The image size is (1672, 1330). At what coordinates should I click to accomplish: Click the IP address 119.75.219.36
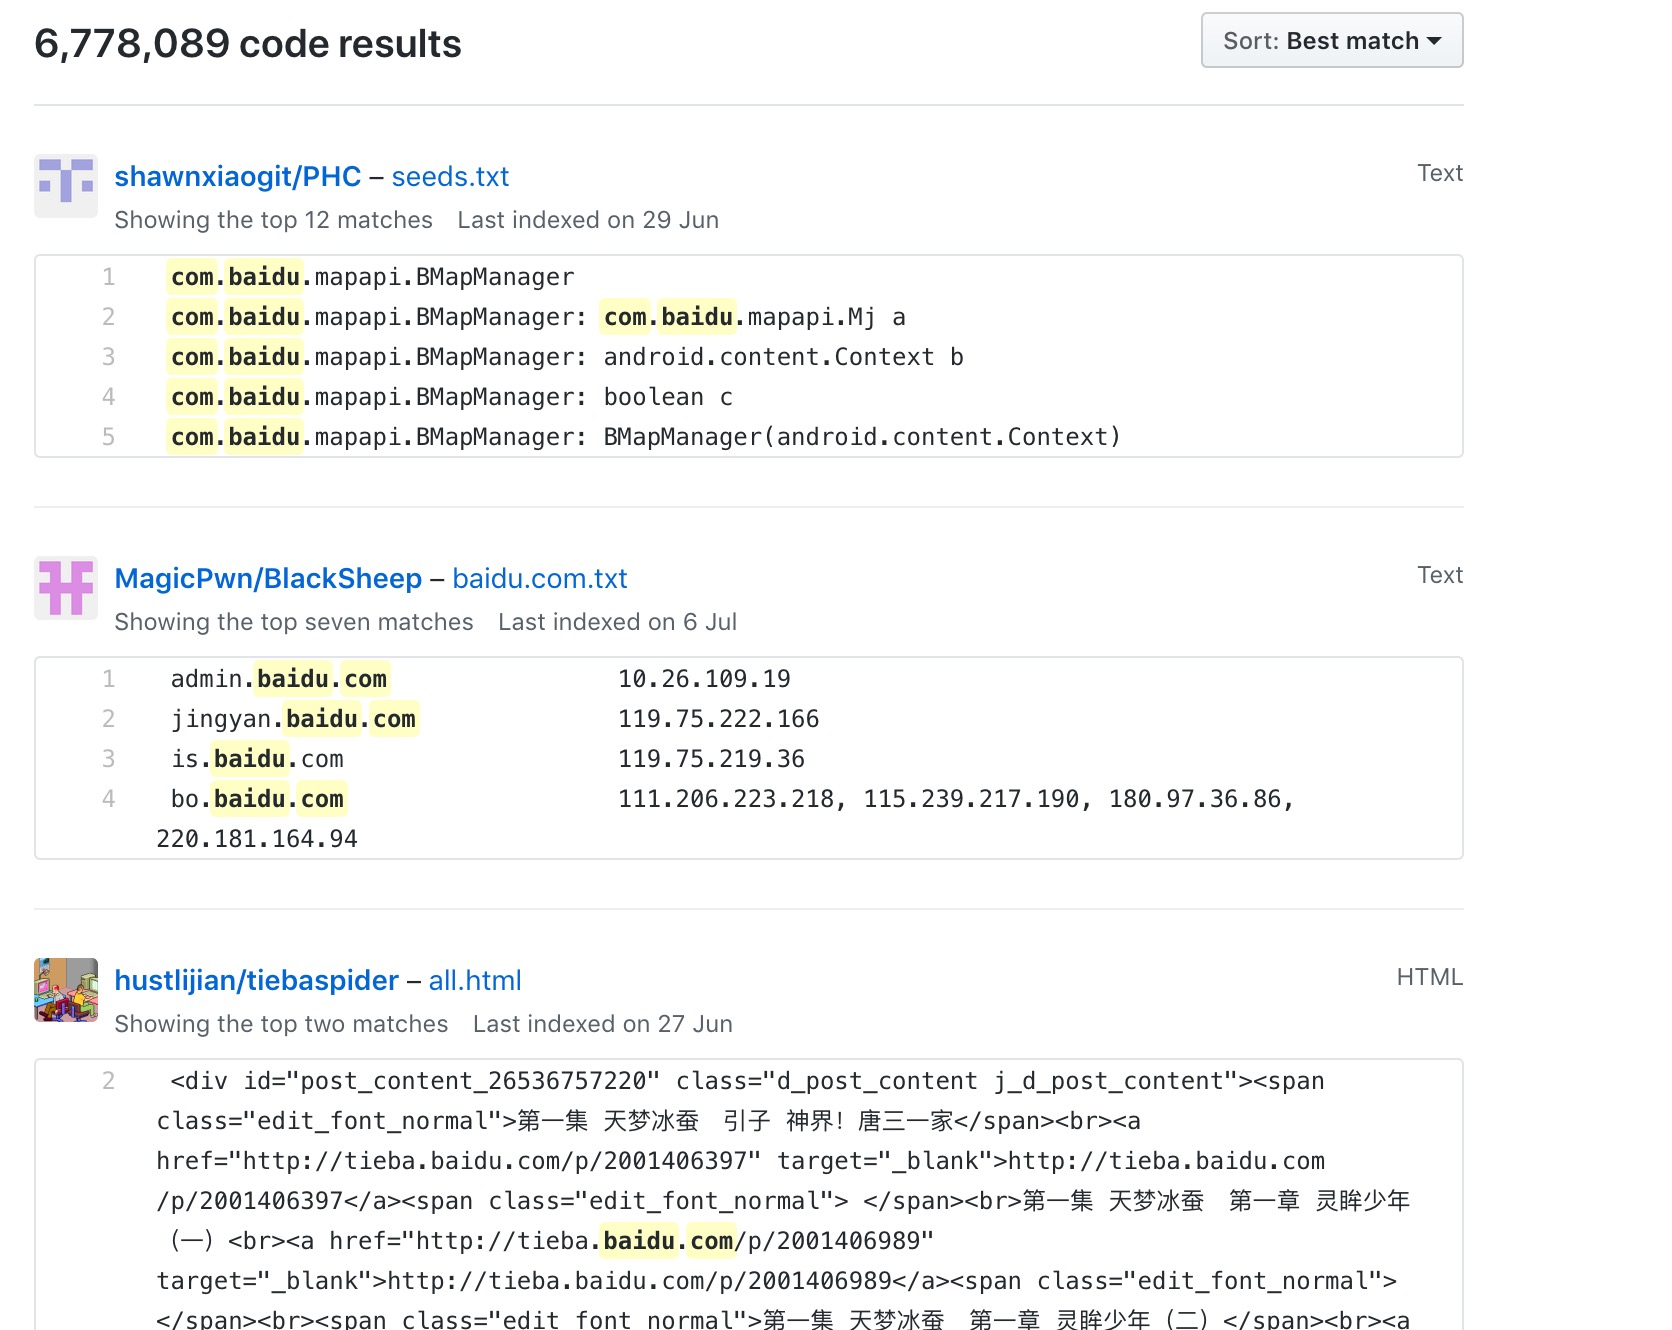711,759
